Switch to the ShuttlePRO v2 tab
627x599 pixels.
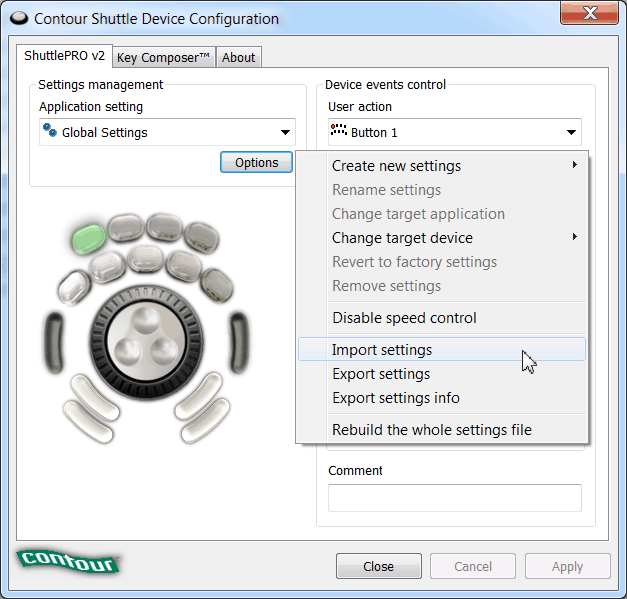coord(64,56)
